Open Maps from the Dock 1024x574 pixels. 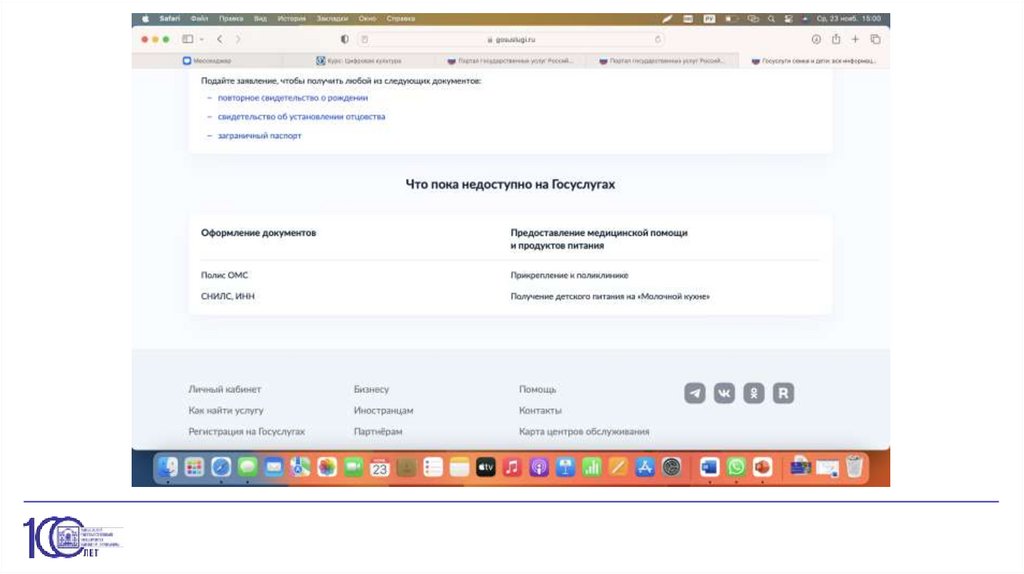point(300,468)
